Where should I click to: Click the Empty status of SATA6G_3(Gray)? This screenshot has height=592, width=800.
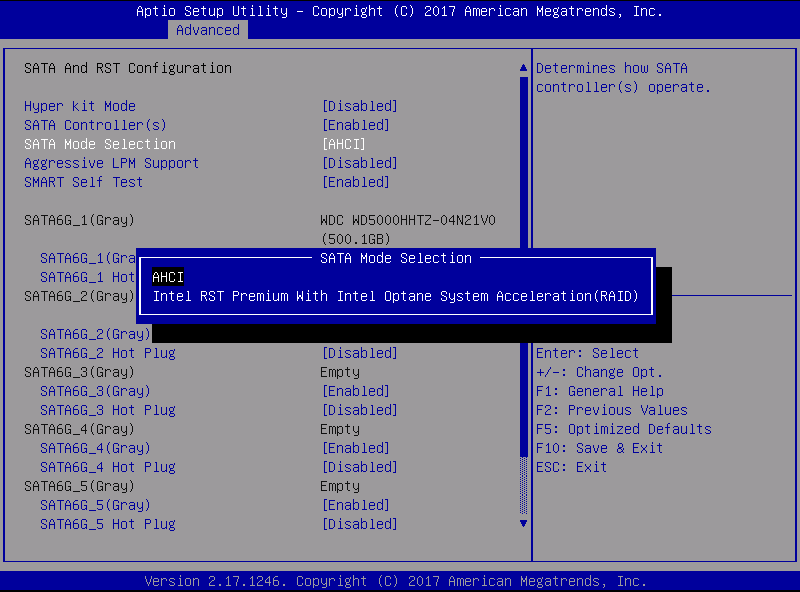340,372
